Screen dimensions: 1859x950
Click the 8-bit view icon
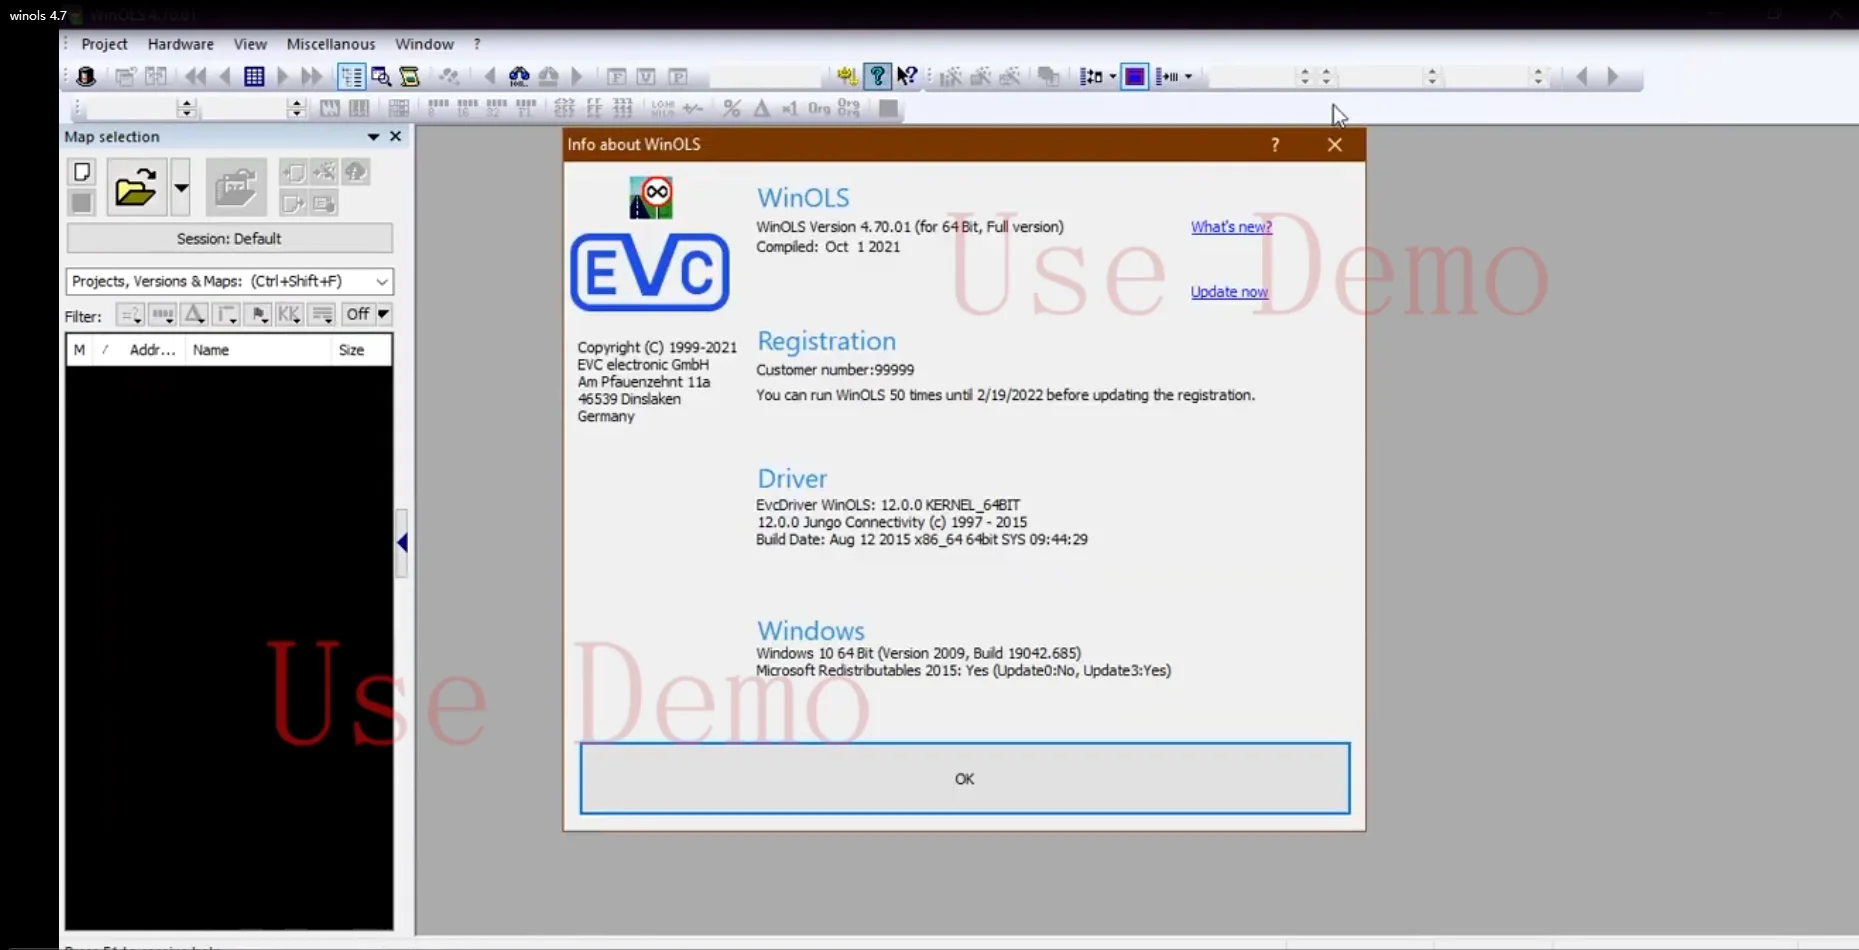pos(438,108)
